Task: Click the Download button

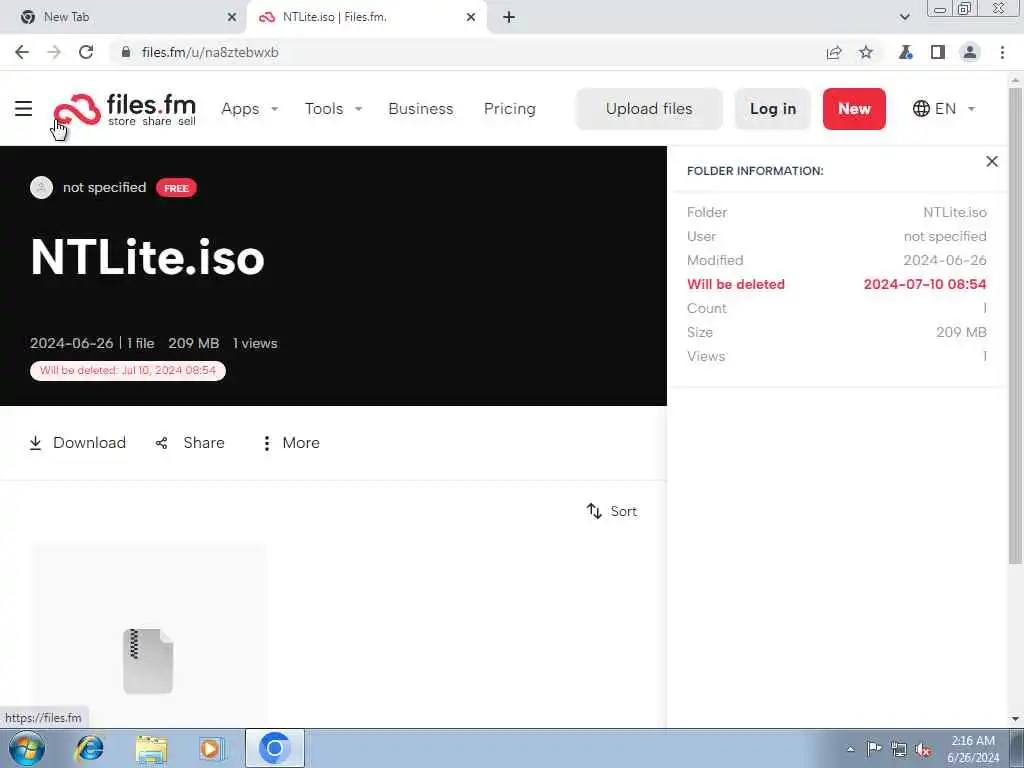Action: coord(77,443)
